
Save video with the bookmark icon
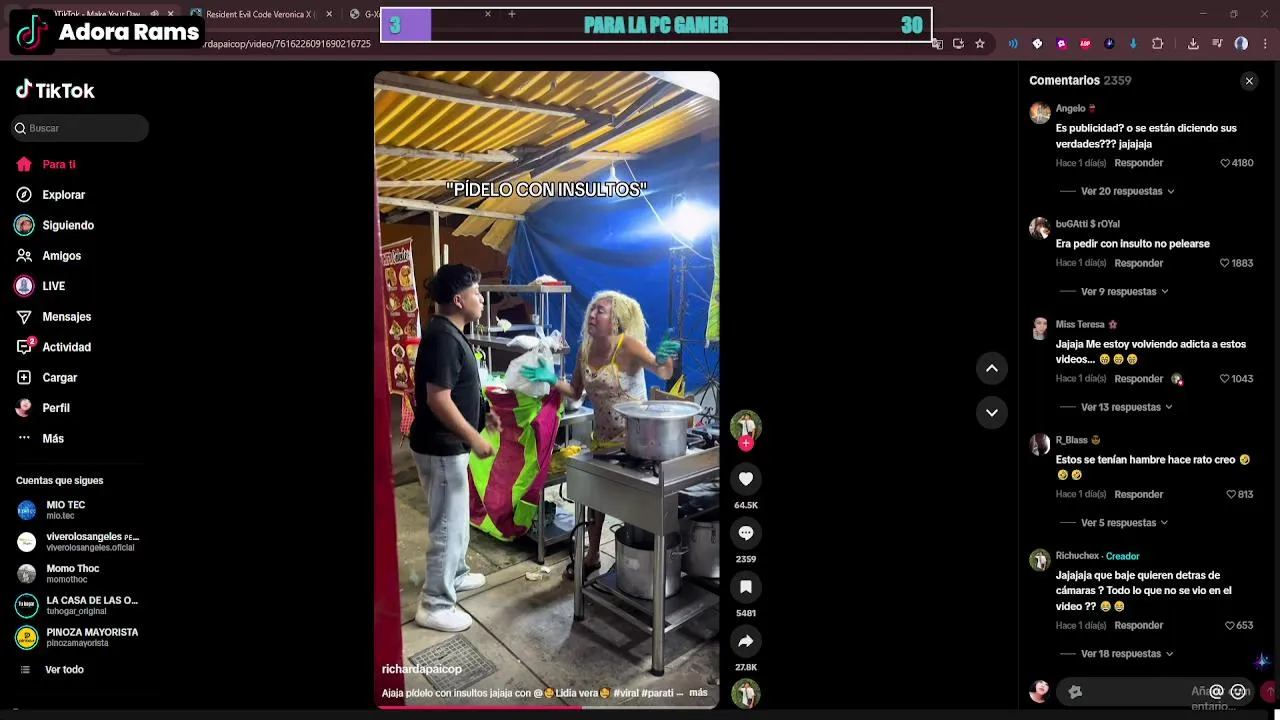(745, 587)
